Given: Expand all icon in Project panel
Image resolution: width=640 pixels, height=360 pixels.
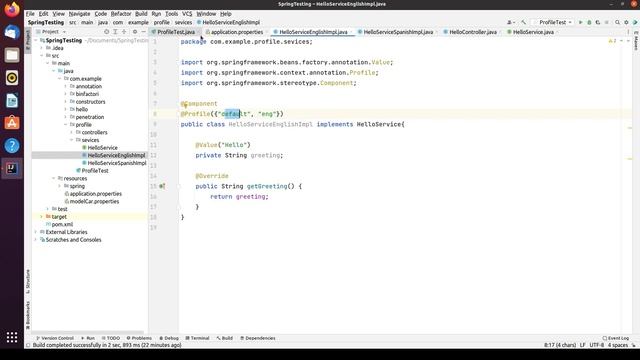Looking at the screenshot, I should tap(116, 32).
